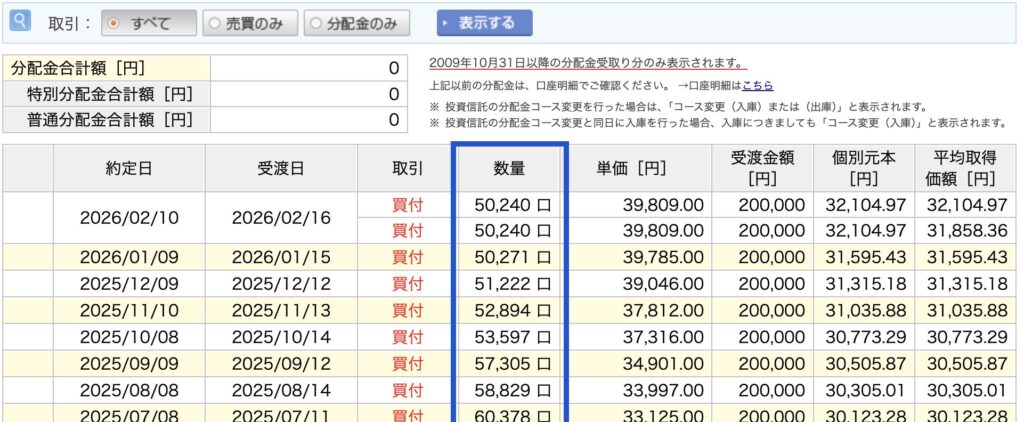Image resolution: width=1024 pixels, height=422 pixels.
Task: Click 買付 in the 2025/12/09 row
Action: (x=407, y=283)
